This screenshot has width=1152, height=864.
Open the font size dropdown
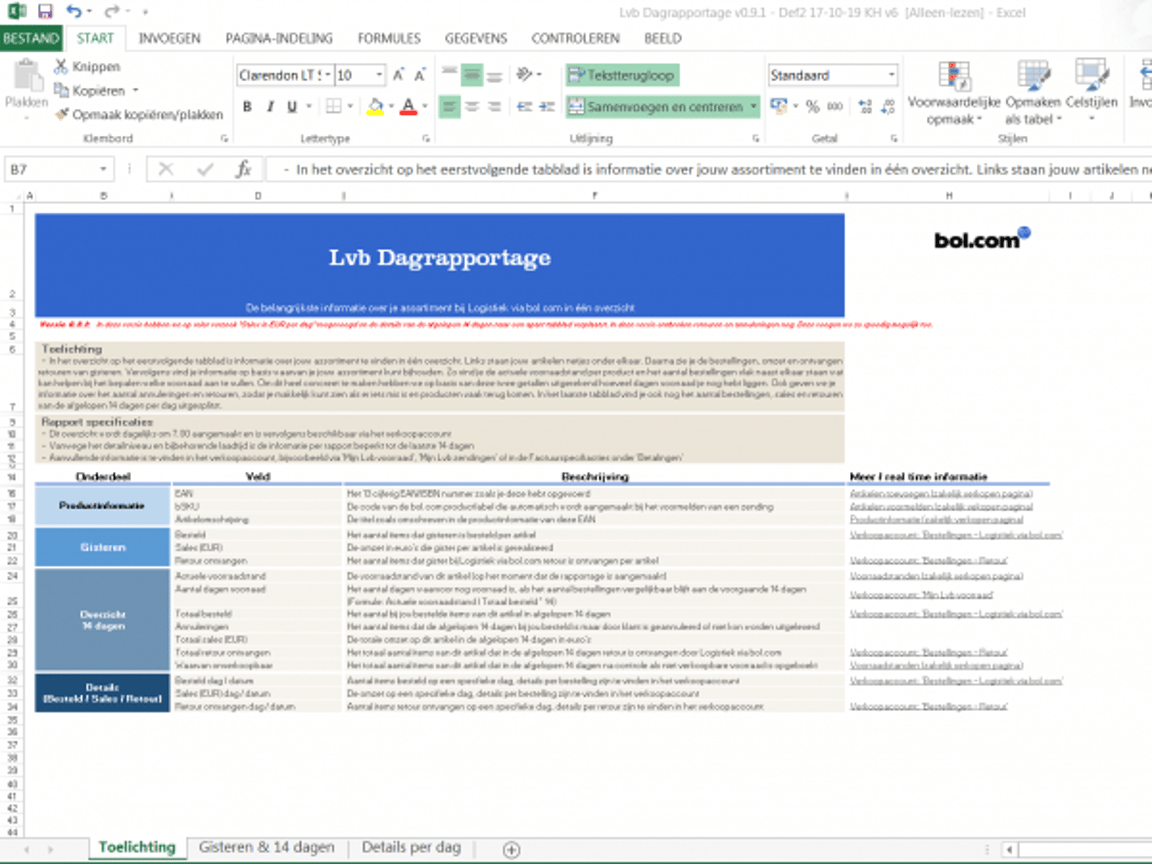coord(380,75)
